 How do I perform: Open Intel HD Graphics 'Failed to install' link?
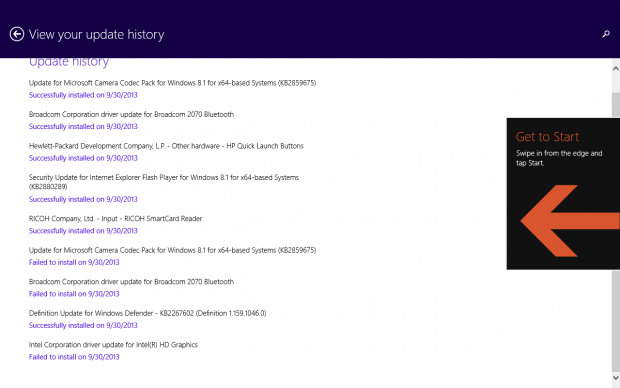[74, 357]
